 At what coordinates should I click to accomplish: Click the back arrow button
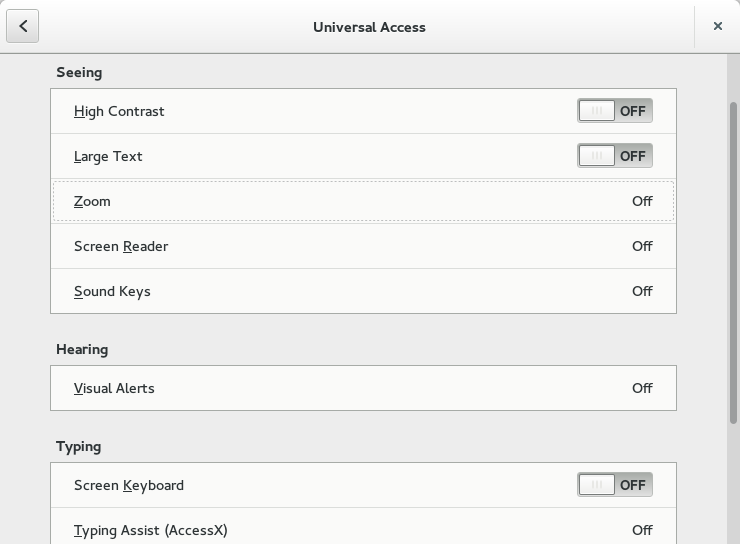pos(23,27)
